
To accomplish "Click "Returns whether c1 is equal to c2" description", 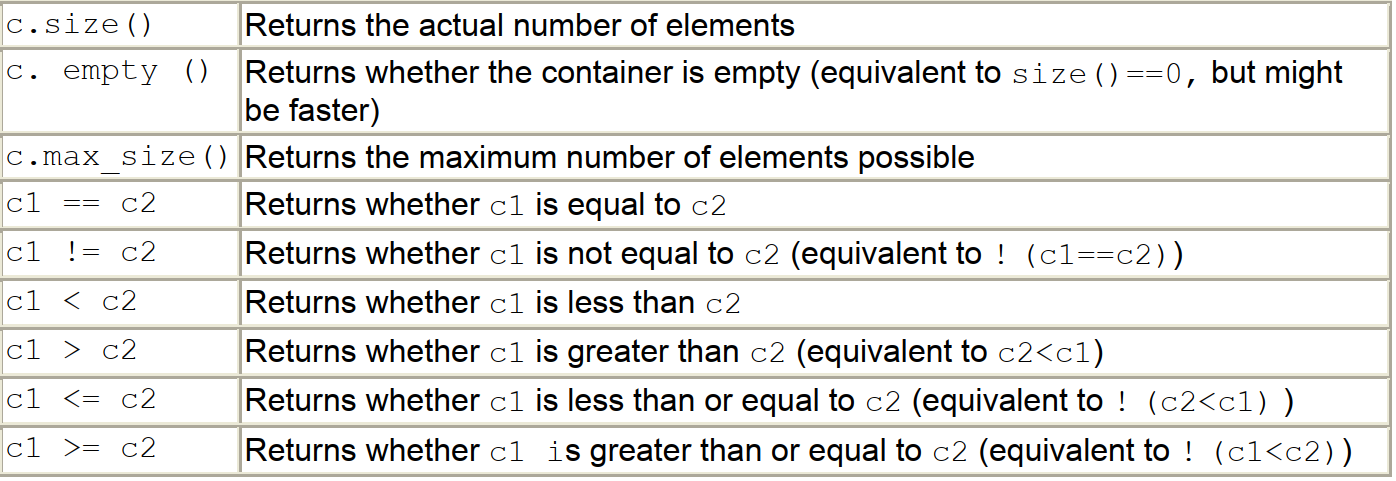I will (486, 205).
